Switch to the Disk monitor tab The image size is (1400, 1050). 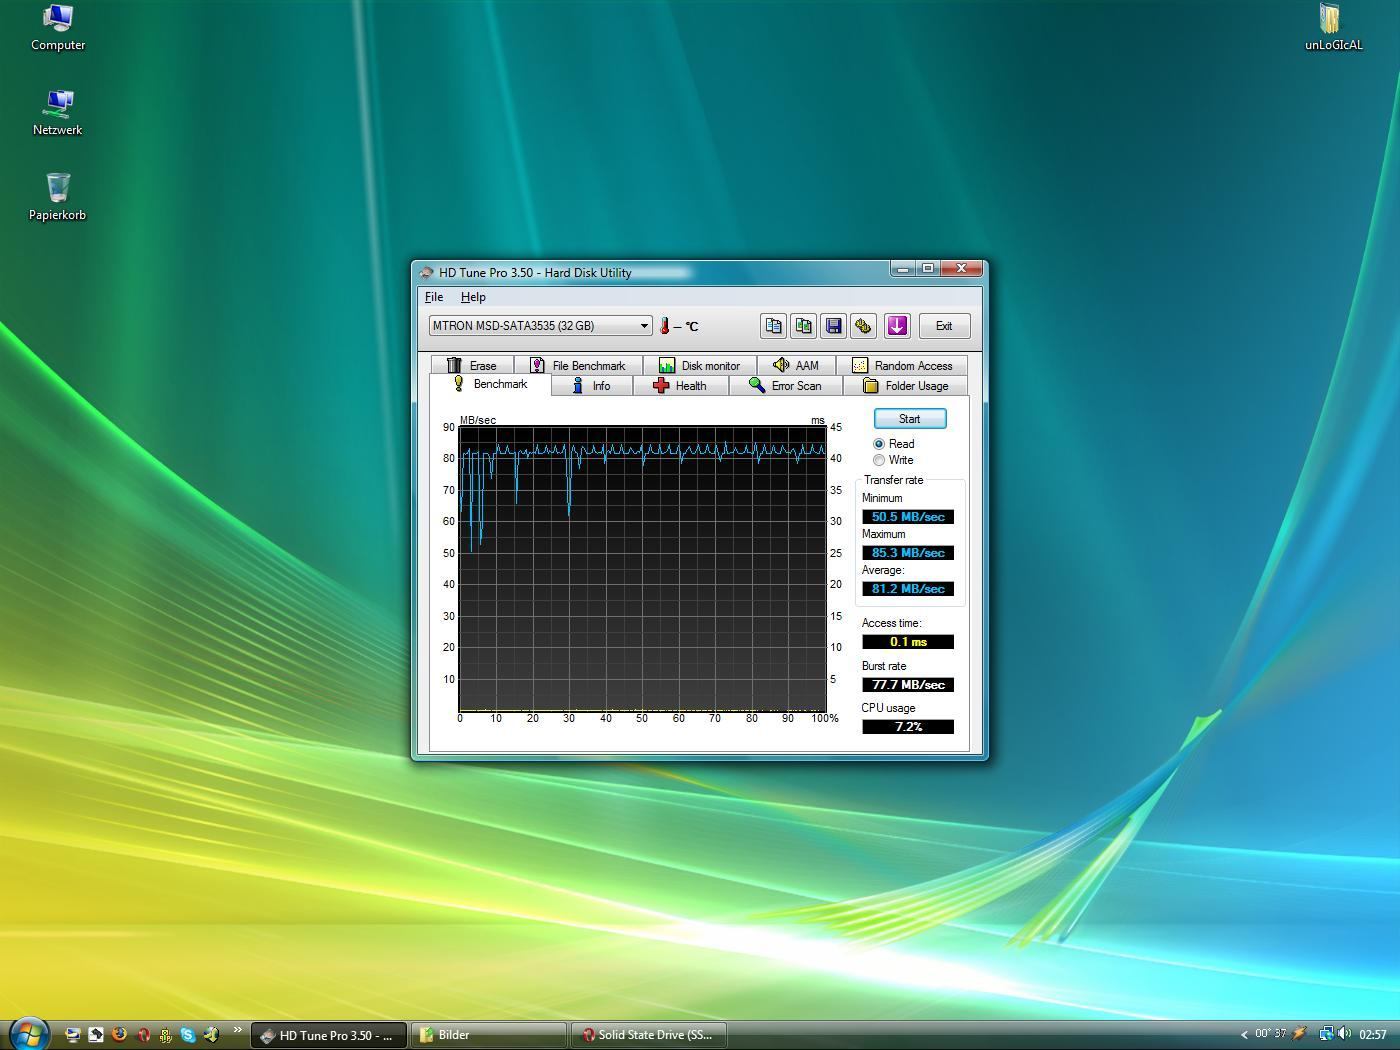coord(700,365)
